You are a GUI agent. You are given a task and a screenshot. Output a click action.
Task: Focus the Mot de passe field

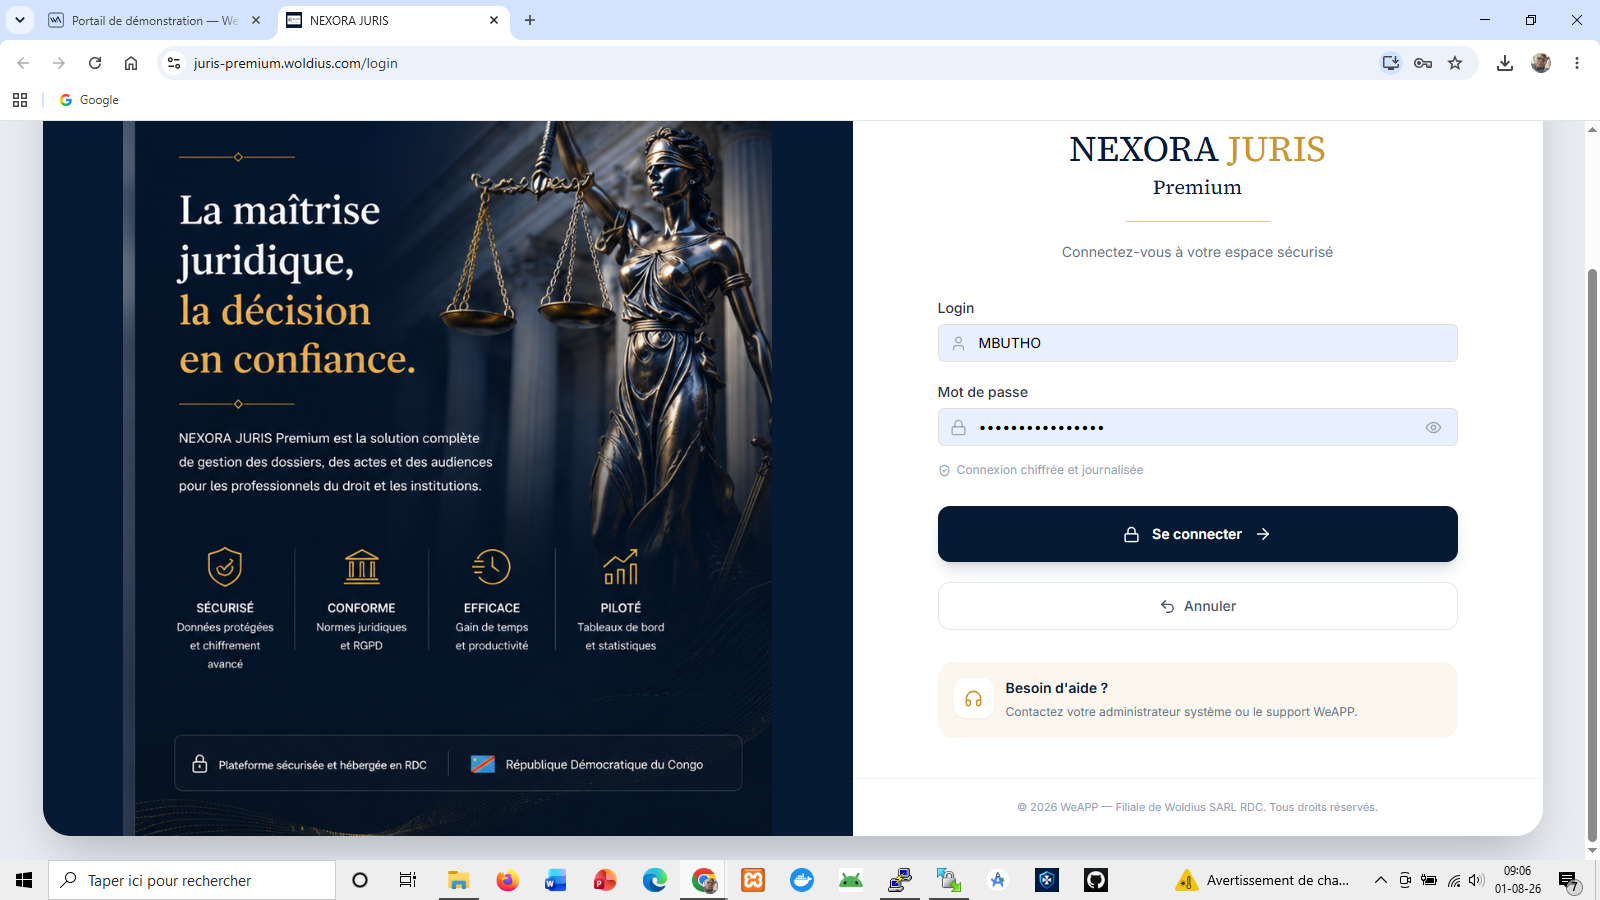point(1197,427)
